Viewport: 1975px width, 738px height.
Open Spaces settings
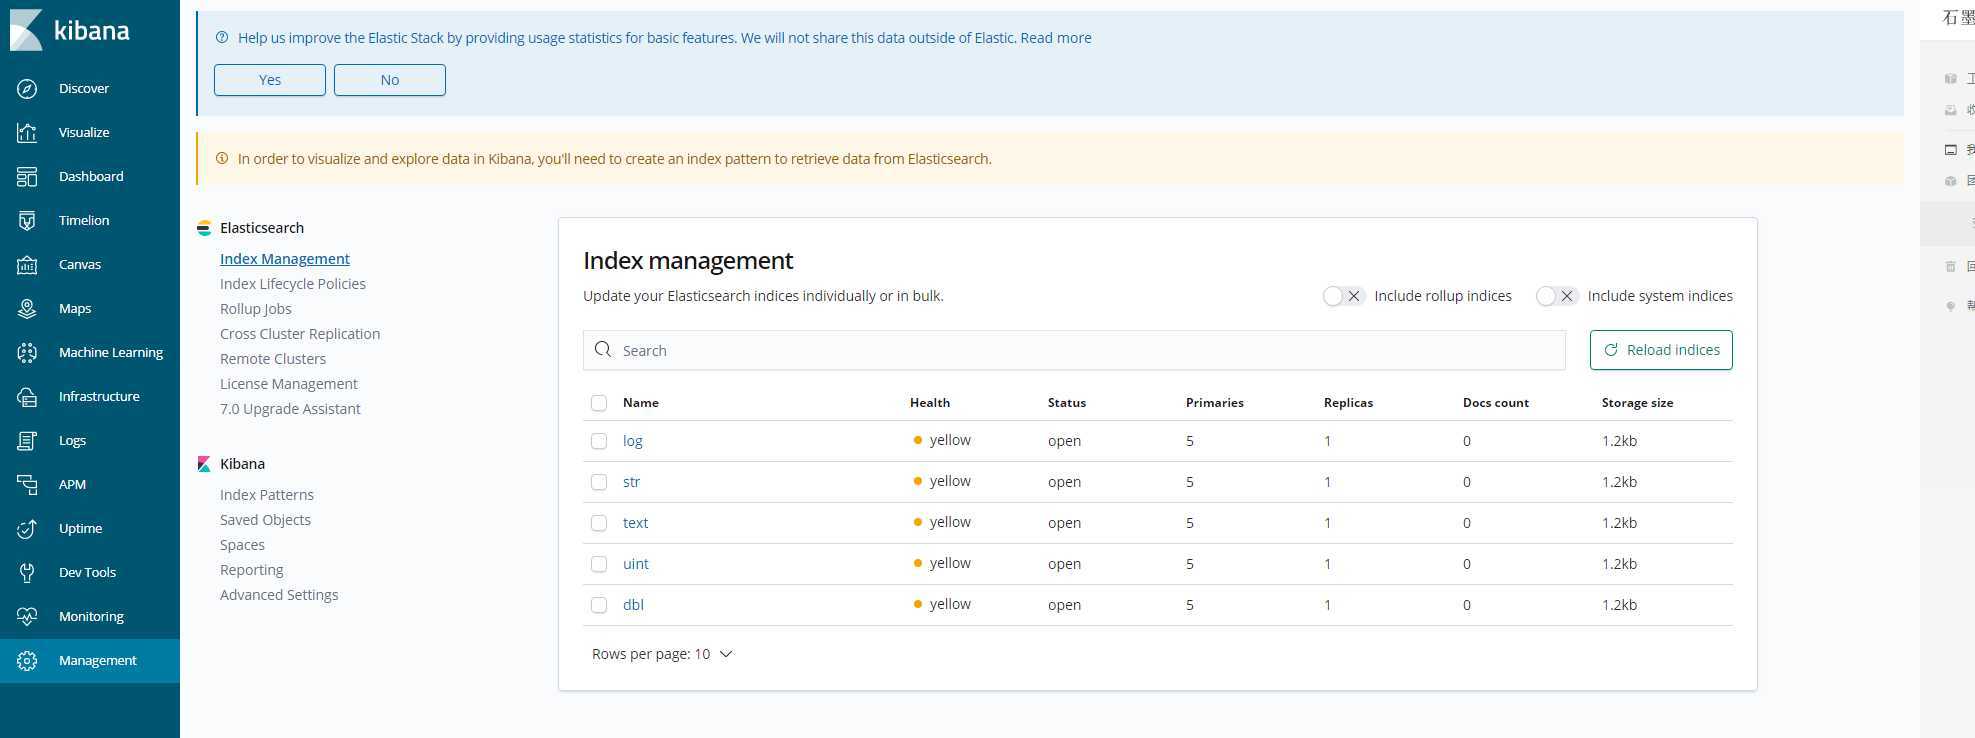(x=242, y=545)
